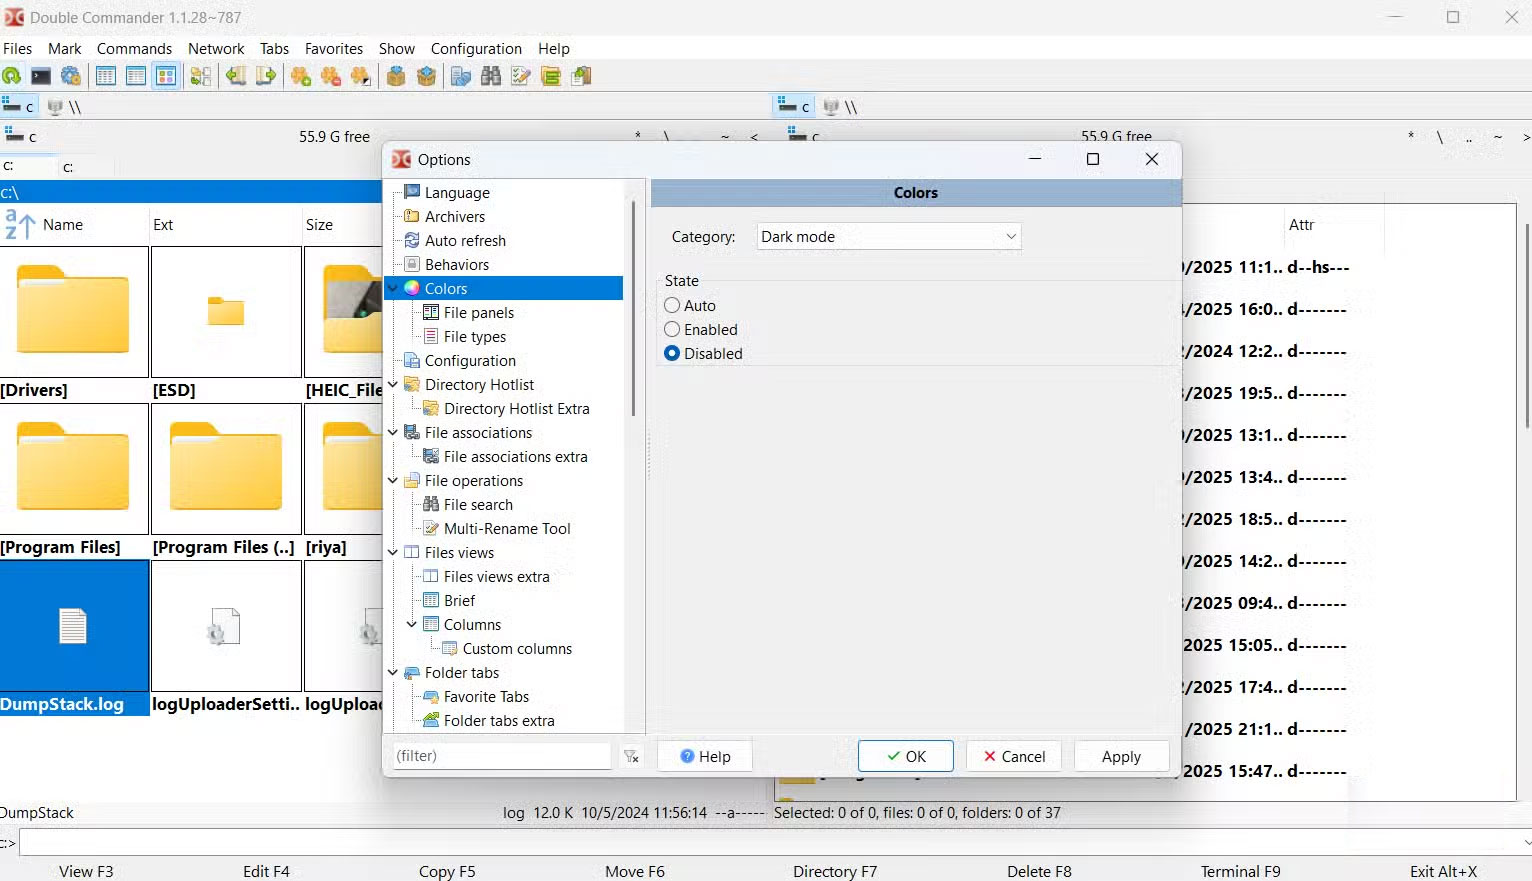
Task: Click the Refresh toolbar icon
Action: [11, 76]
